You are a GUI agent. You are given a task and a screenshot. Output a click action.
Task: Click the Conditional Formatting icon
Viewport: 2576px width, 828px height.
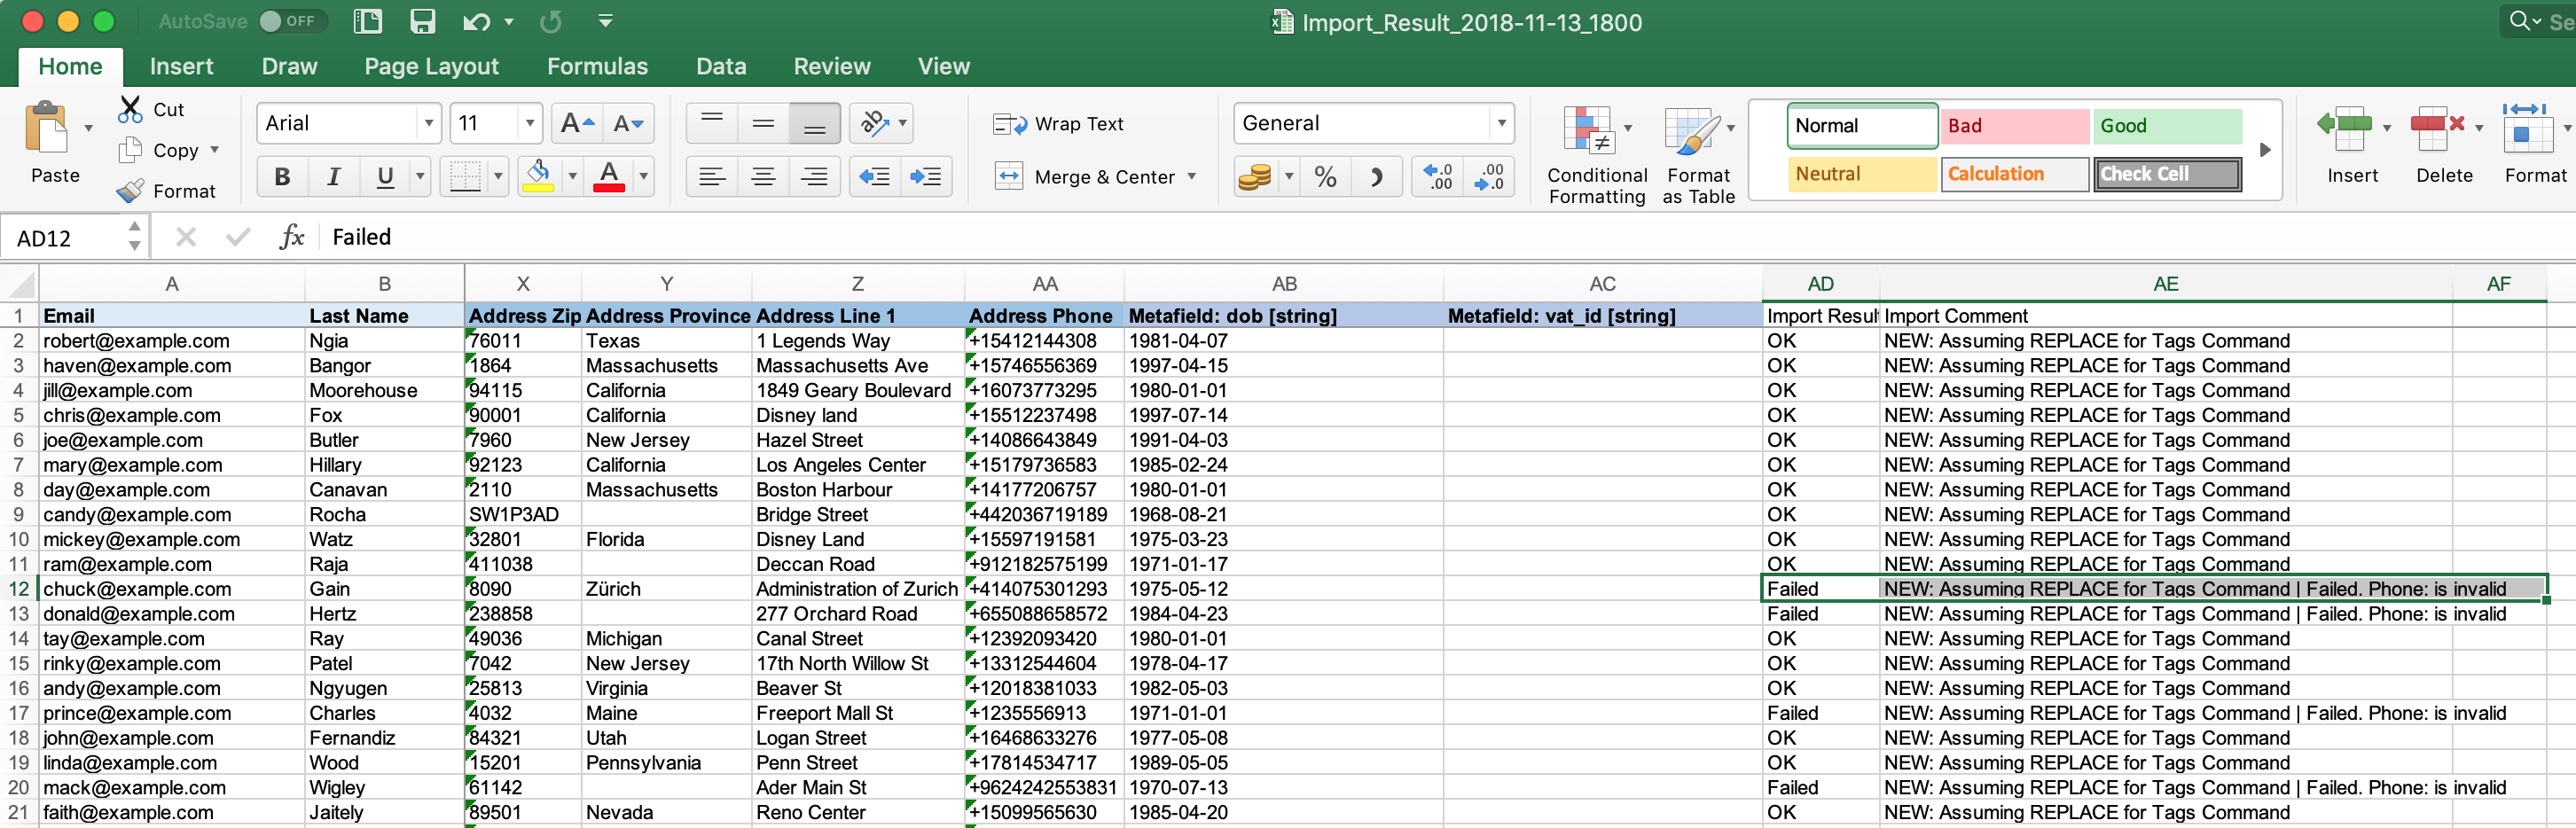(1591, 132)
